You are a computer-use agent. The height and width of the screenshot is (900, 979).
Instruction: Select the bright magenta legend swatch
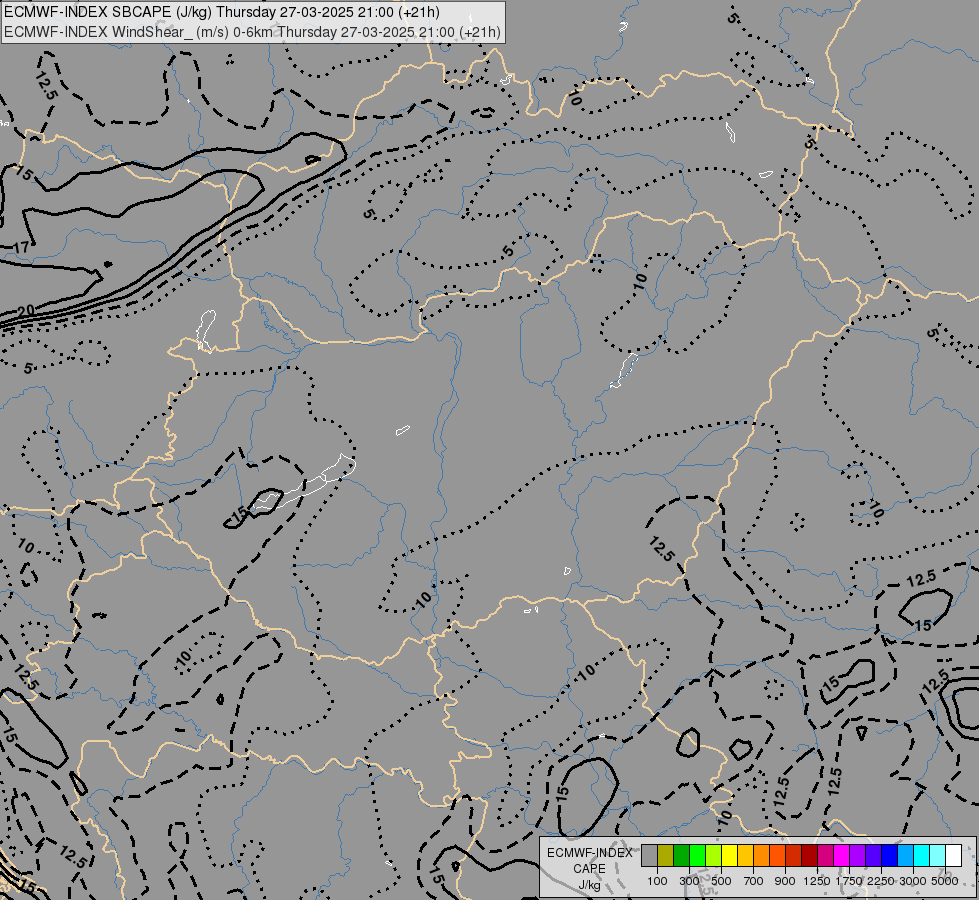[841, 855]
